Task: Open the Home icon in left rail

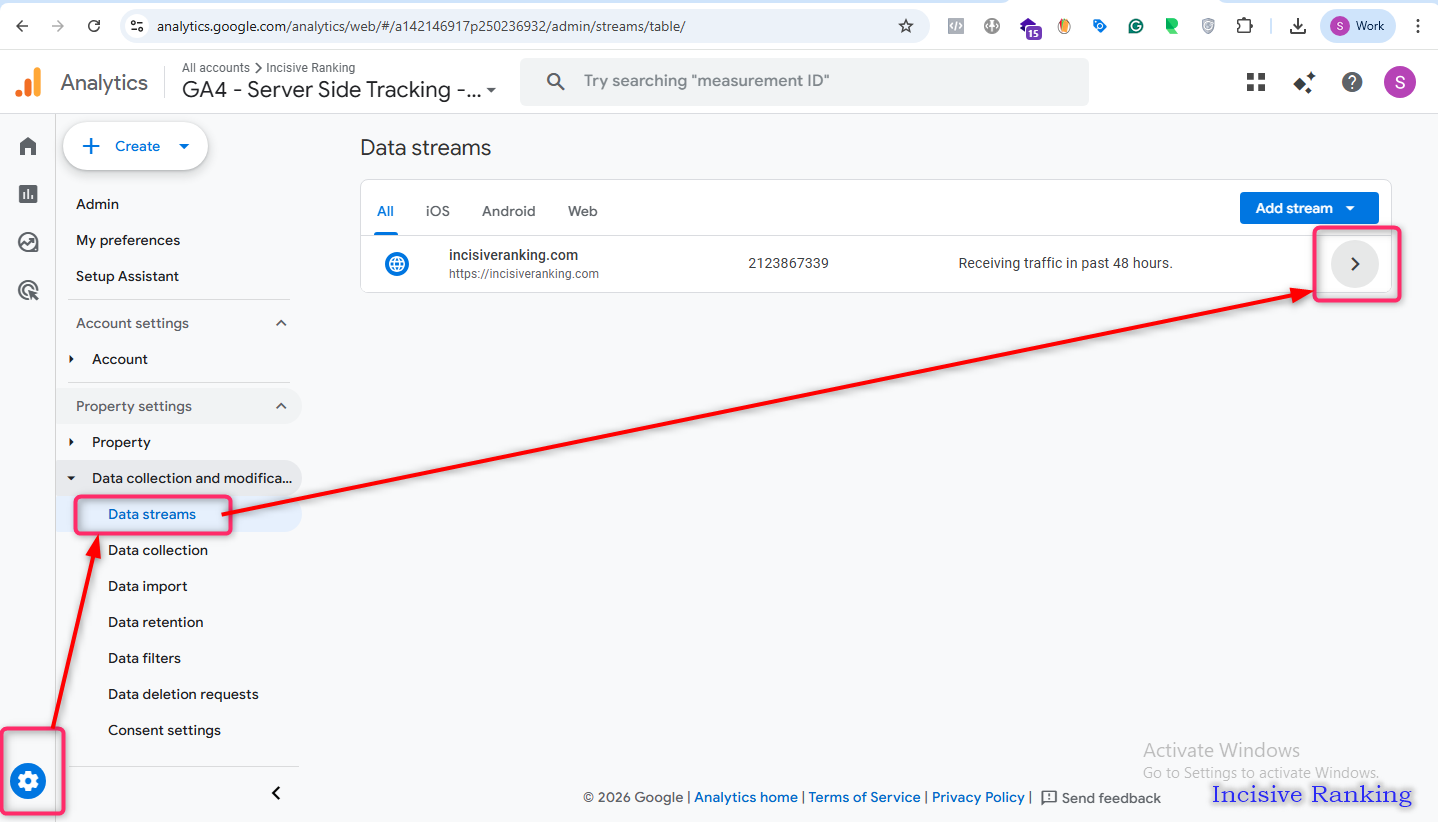Action: [28, 147]
